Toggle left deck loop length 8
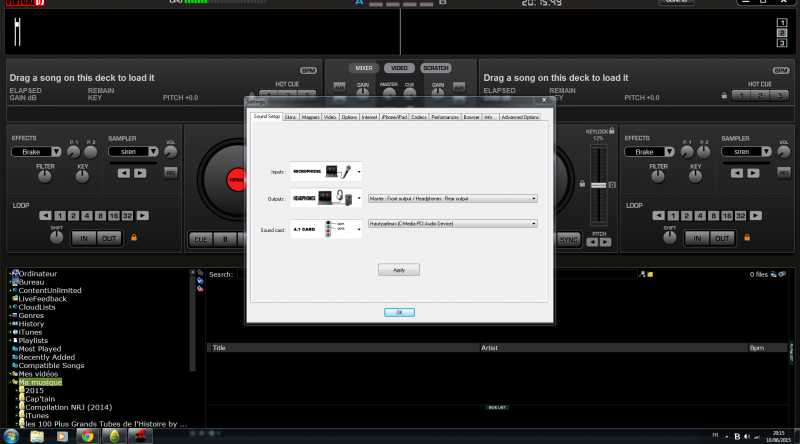 coord(100,215)
